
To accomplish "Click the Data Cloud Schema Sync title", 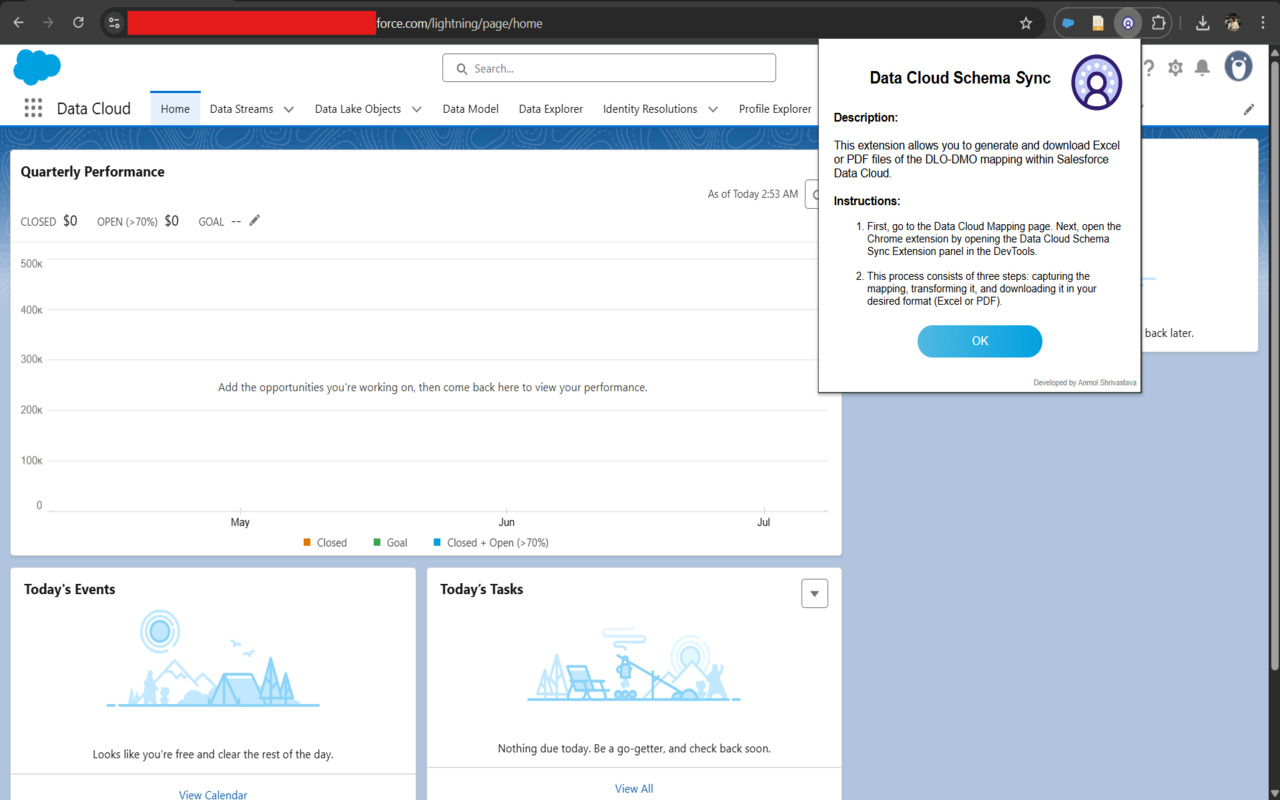I will (x=960, y=78).
